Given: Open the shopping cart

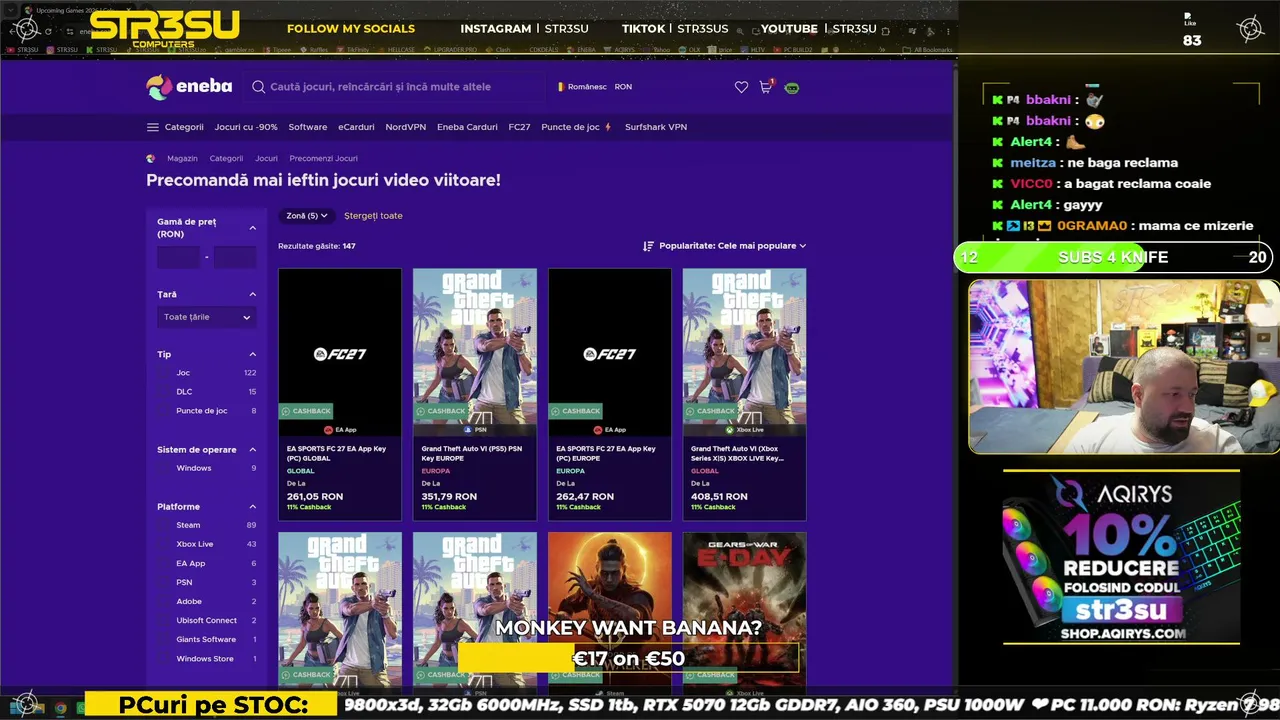Looking at the screenshot, I should pos(766,87).
